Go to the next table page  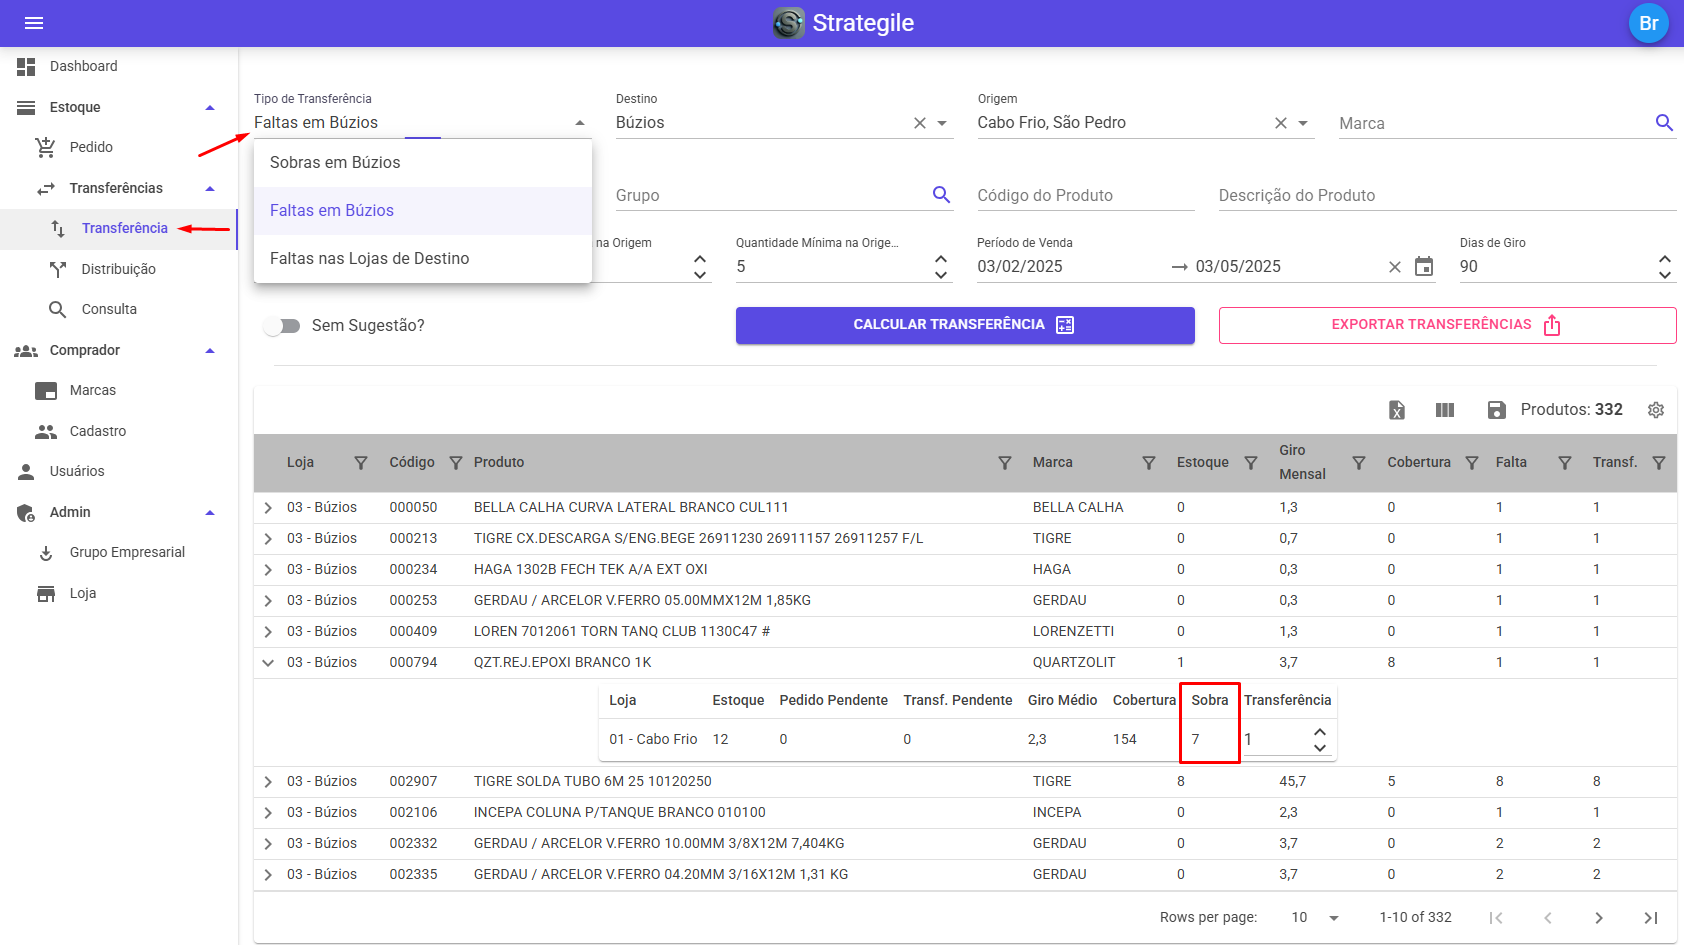pos(1598,918)
